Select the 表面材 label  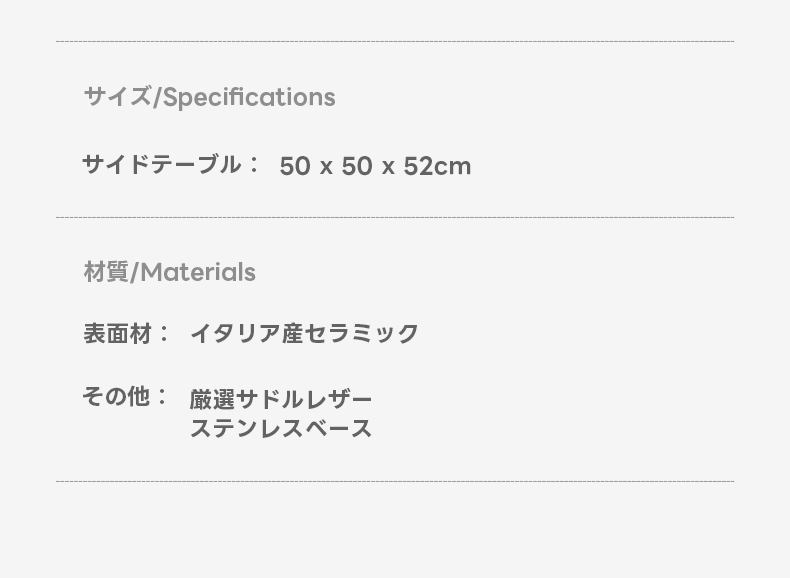click(x=117, y=333)
